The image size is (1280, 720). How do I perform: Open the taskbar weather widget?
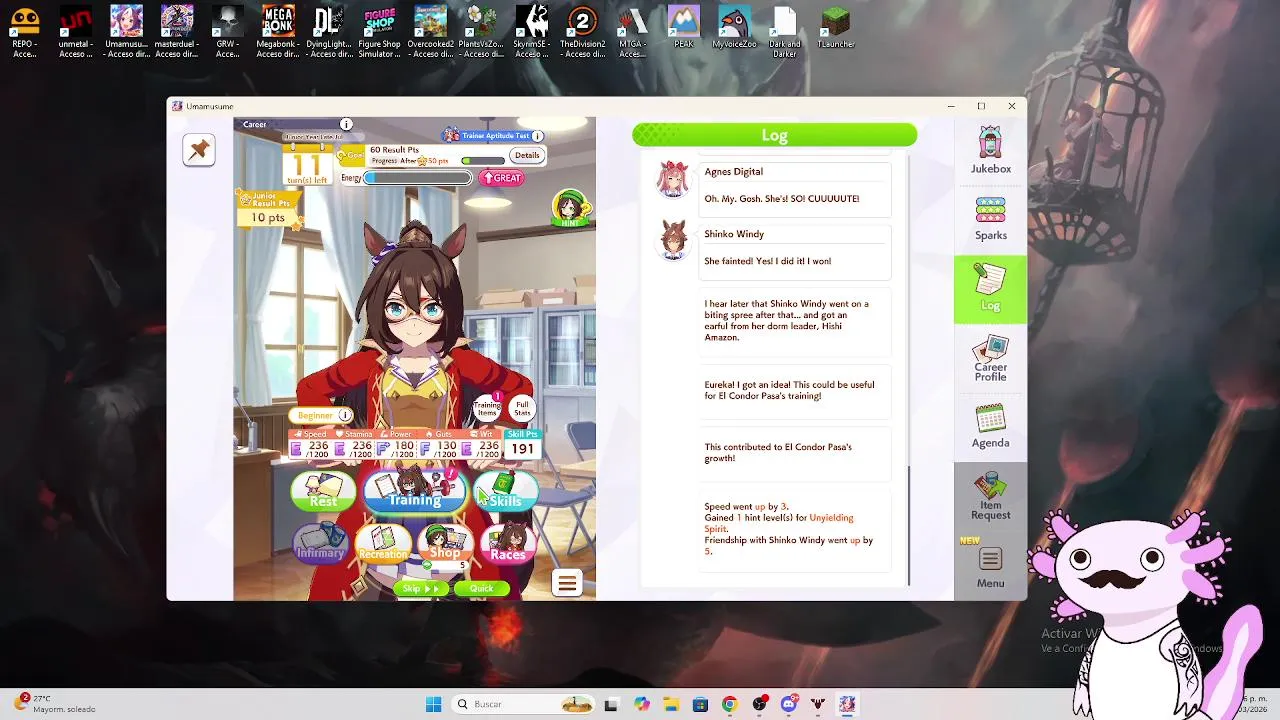tap(55, 704)
